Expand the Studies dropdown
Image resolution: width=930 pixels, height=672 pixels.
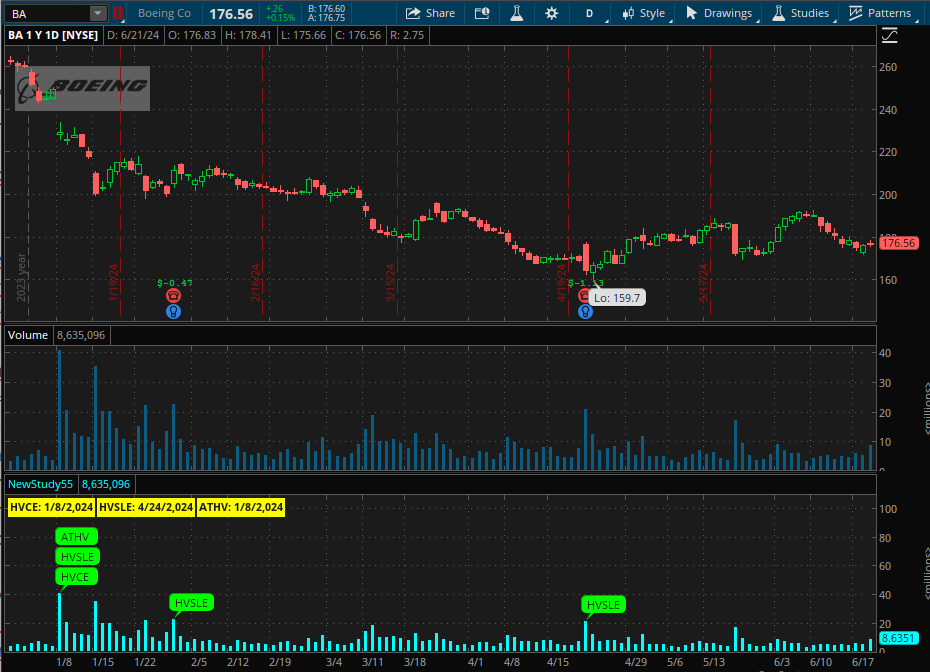pyautogui.click(x=800, y=13)
